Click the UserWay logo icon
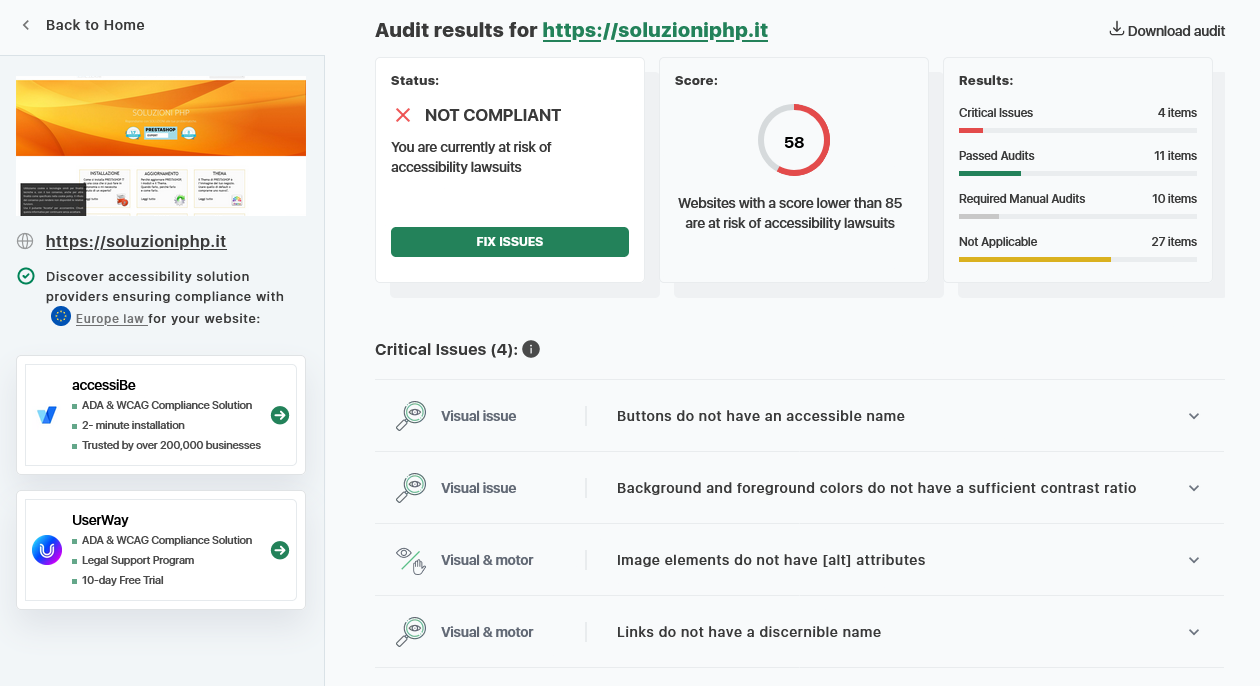This screenshot has height=686, width=1260. pyautogui.click(x=47, y=550)
